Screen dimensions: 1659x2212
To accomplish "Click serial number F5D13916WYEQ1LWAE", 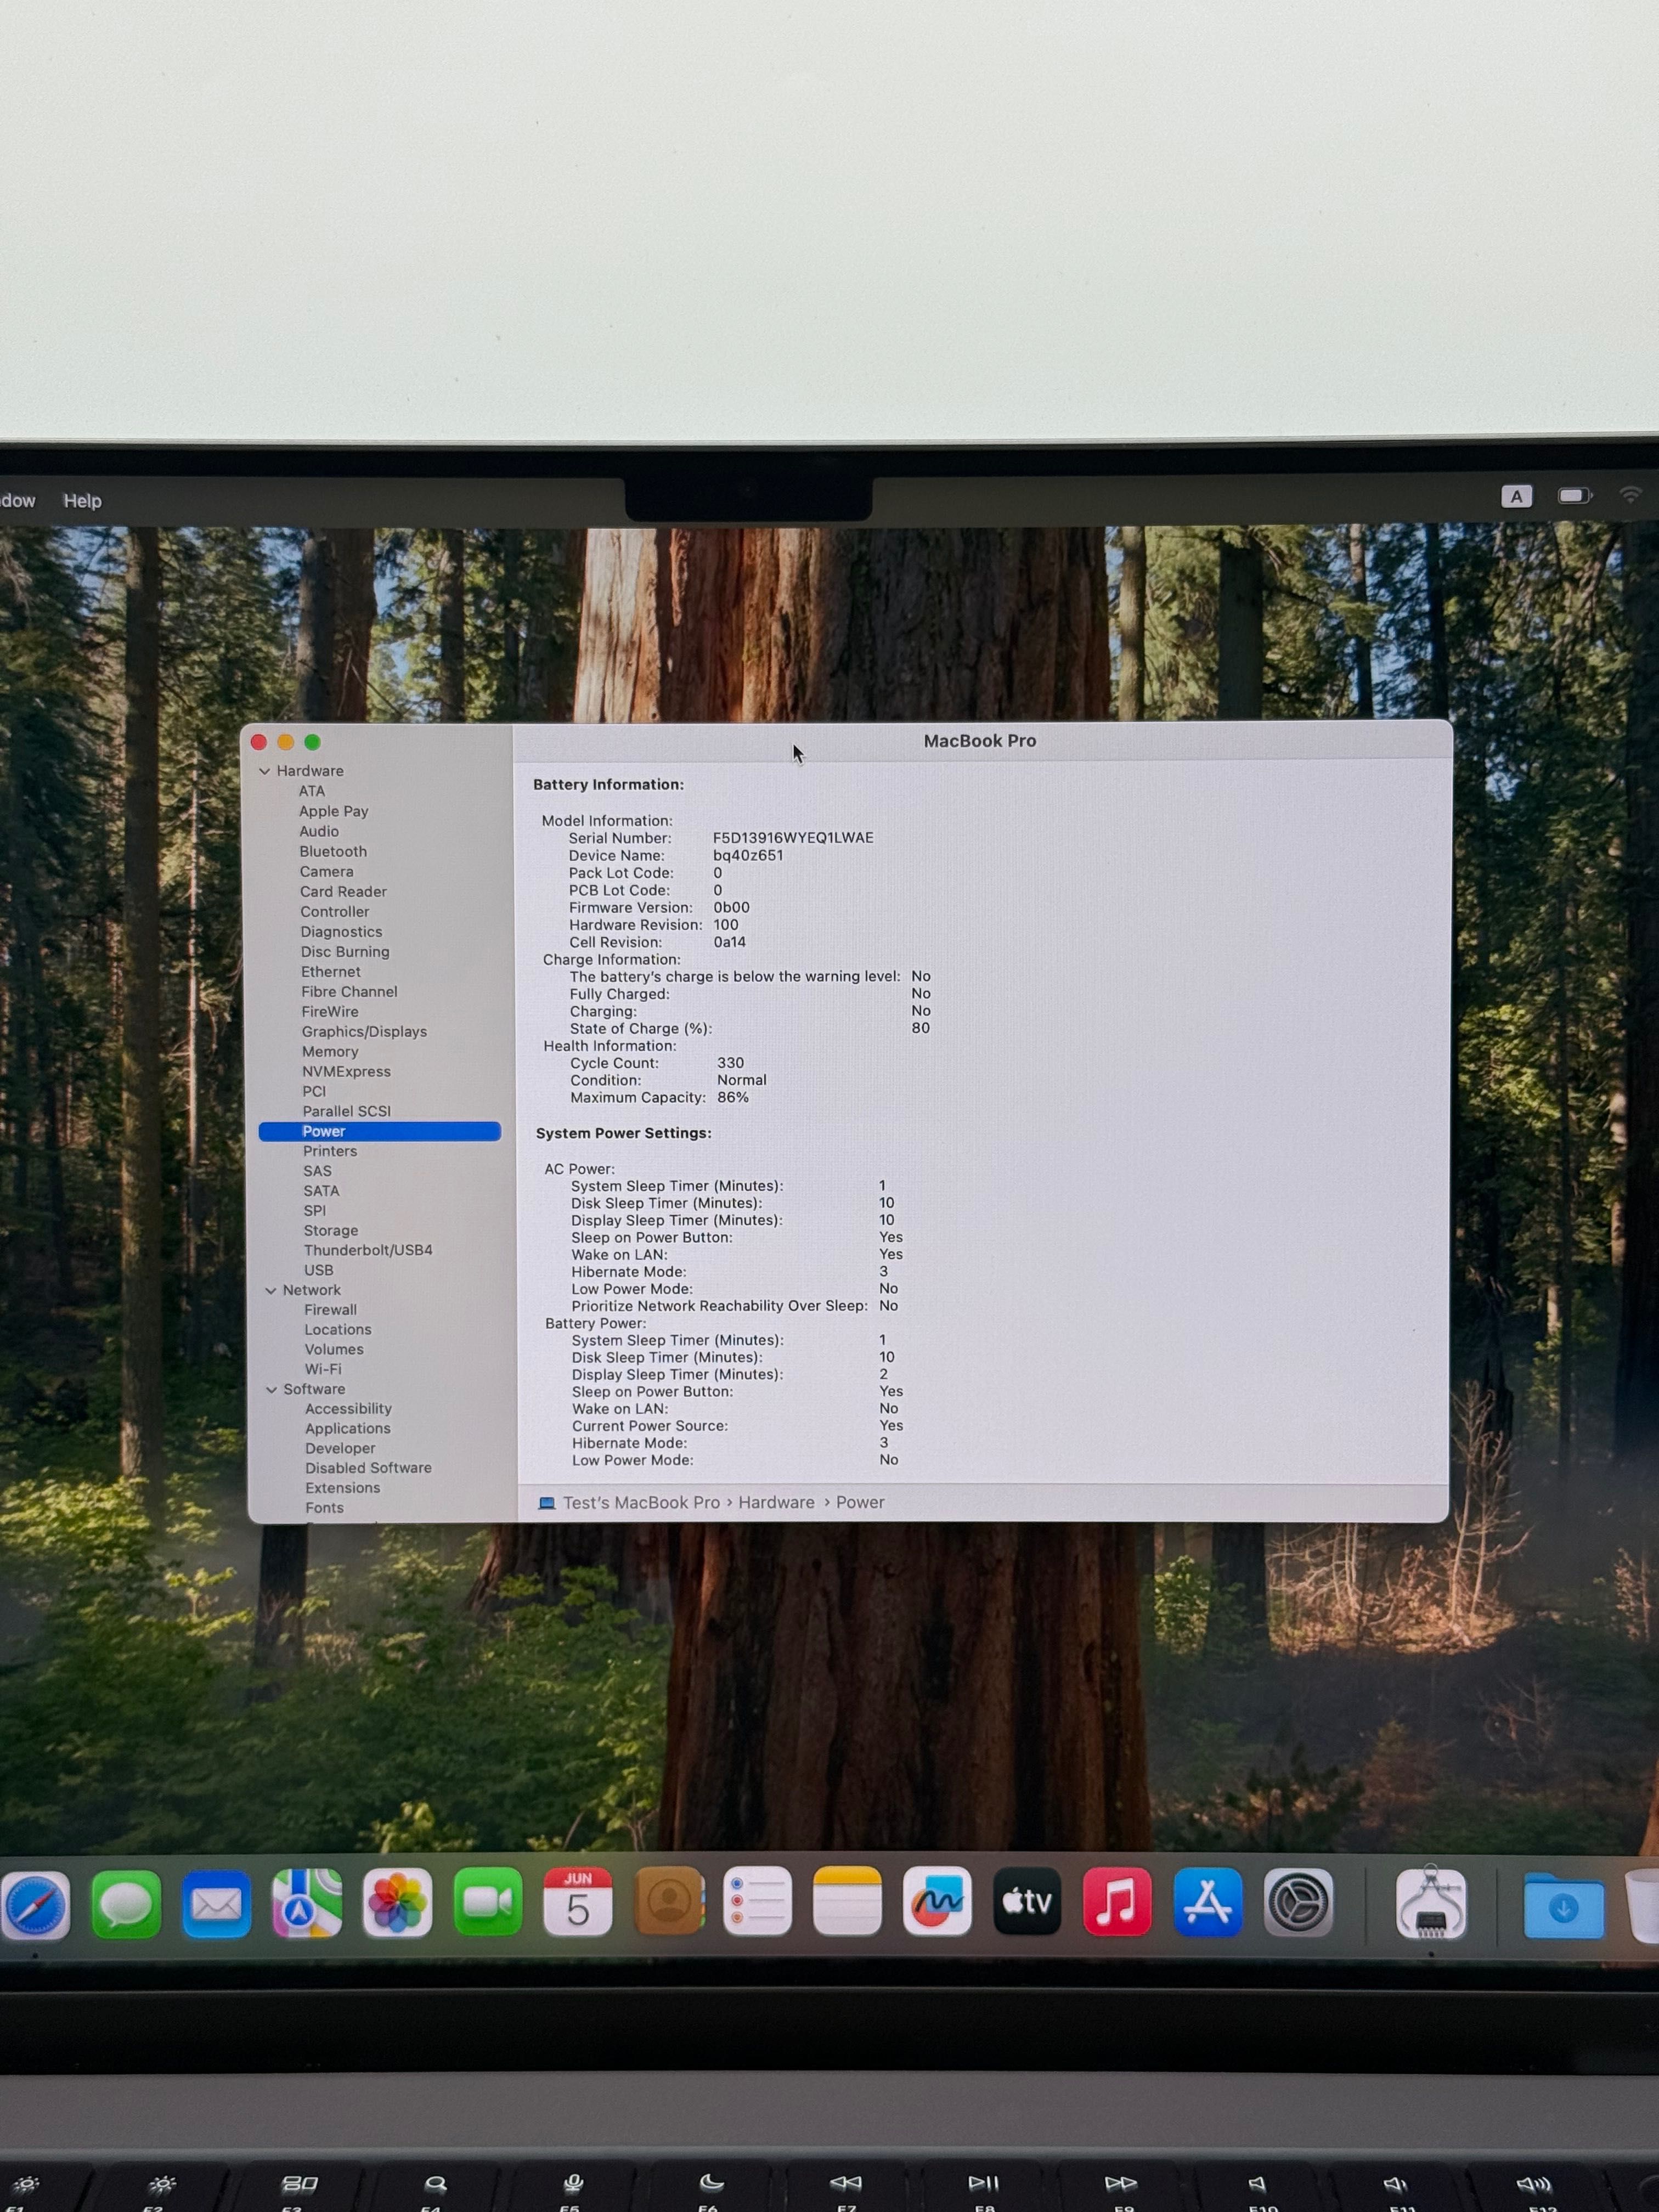I will click(793, 838).
